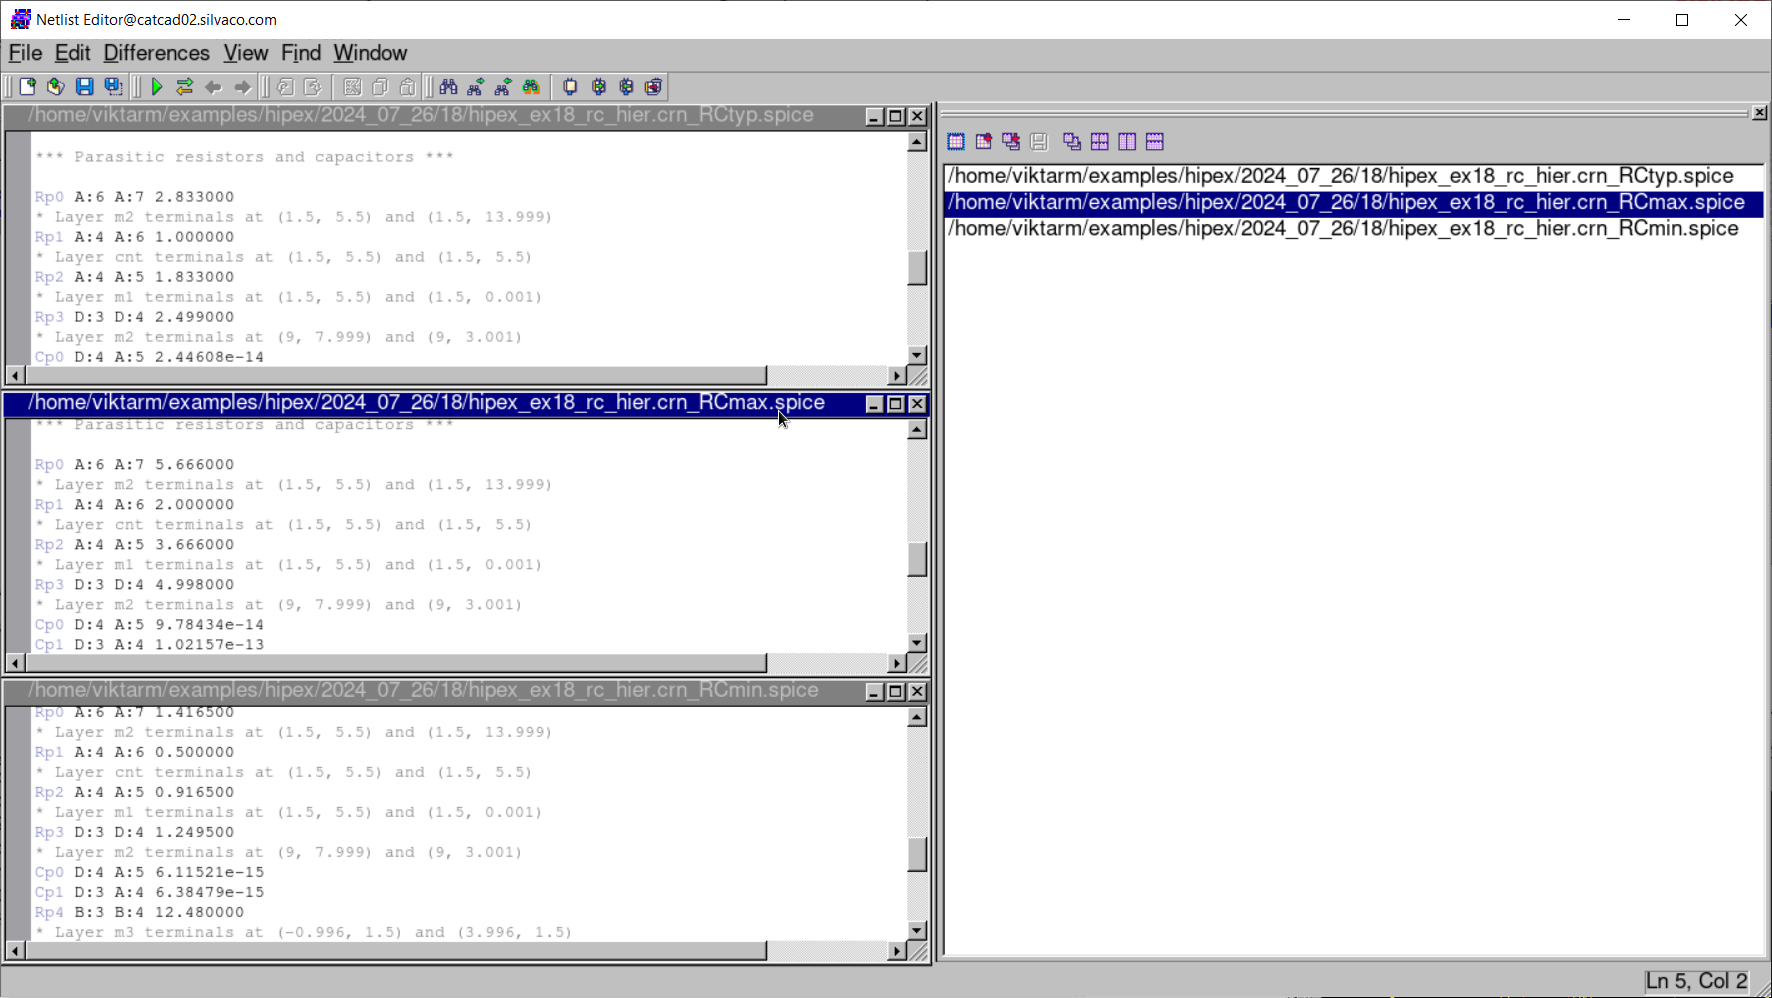Select the cascade windows icon
The height and width of the screenshot is (998, 1772).
point(1072,142)
